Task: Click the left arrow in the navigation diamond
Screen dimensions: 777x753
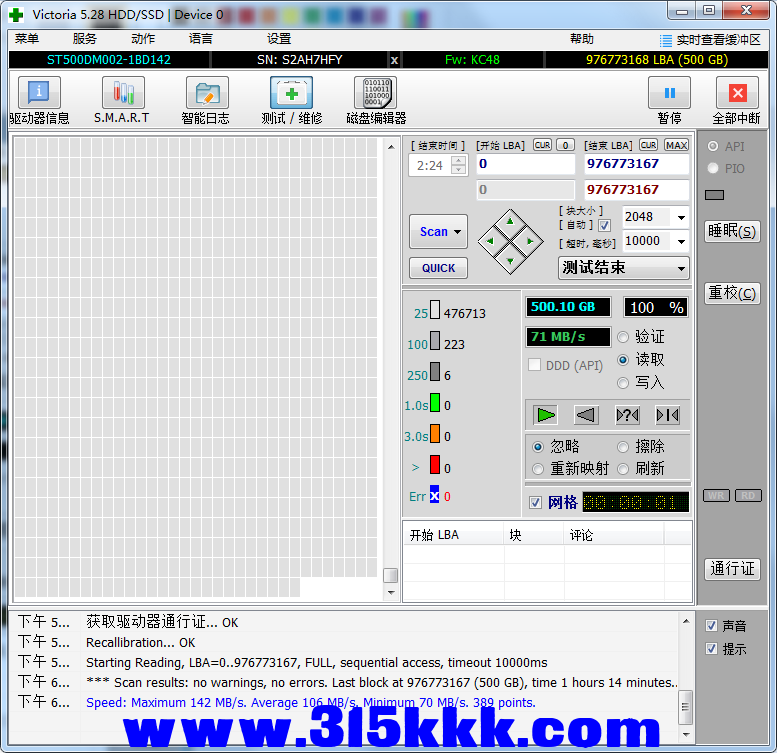Action: pos(490,241)
